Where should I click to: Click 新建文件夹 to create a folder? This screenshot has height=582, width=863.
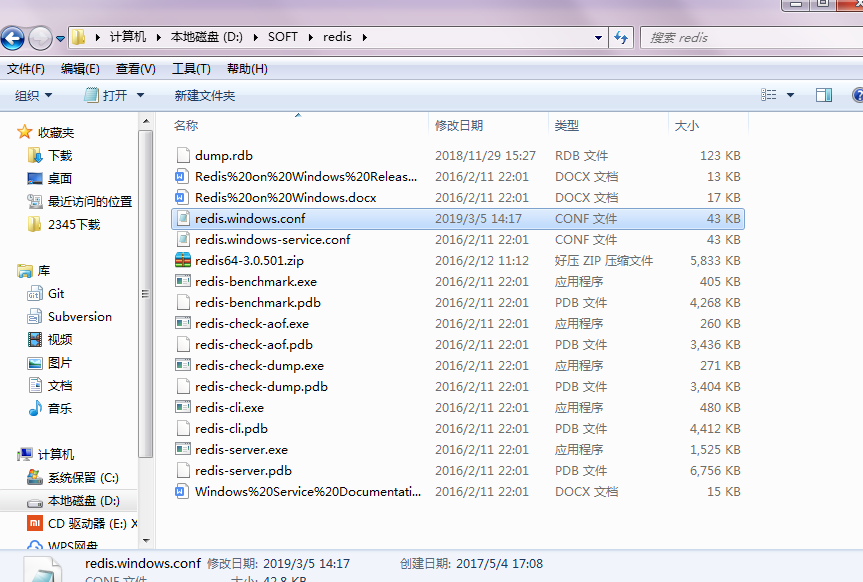(x=205, y=96)
